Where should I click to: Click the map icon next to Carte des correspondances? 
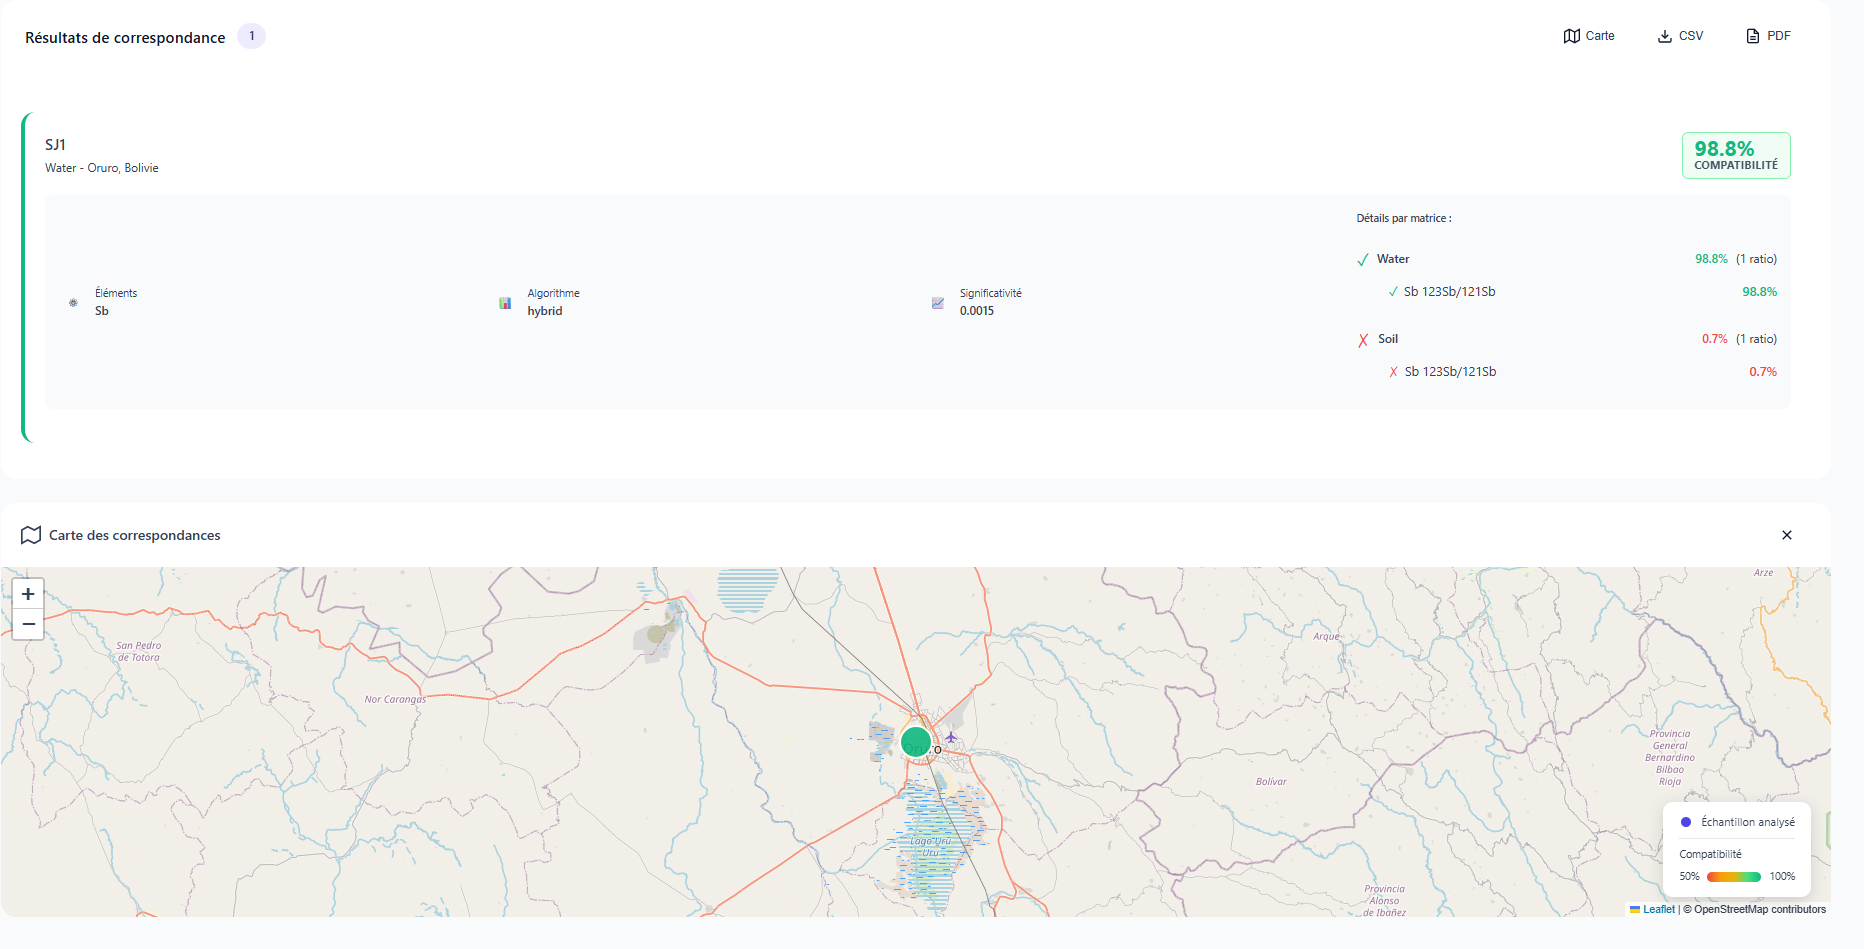pyautogui.click(x=31, y=535)
